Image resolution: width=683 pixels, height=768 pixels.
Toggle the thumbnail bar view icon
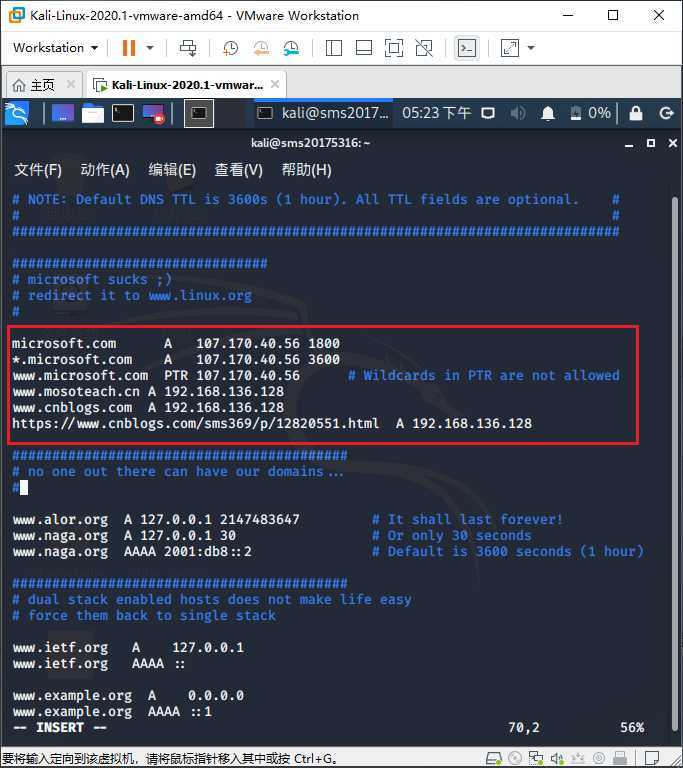(364, 48)
